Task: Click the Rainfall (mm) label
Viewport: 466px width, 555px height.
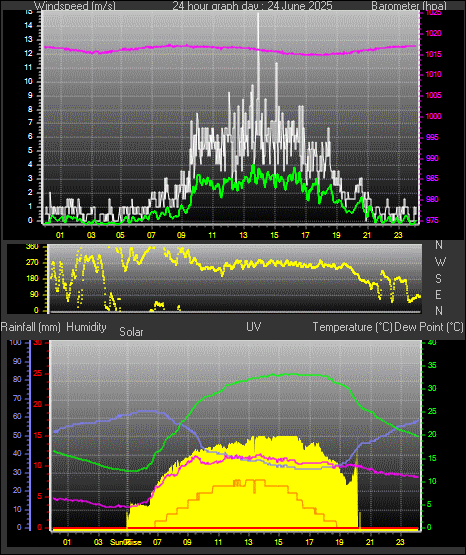Action: coord(30,327)
